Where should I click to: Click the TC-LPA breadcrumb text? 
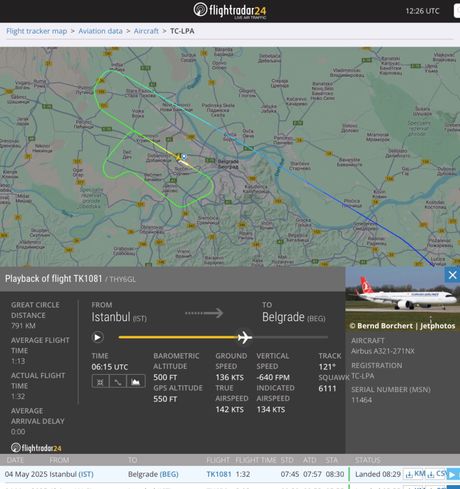click(182, 31)
